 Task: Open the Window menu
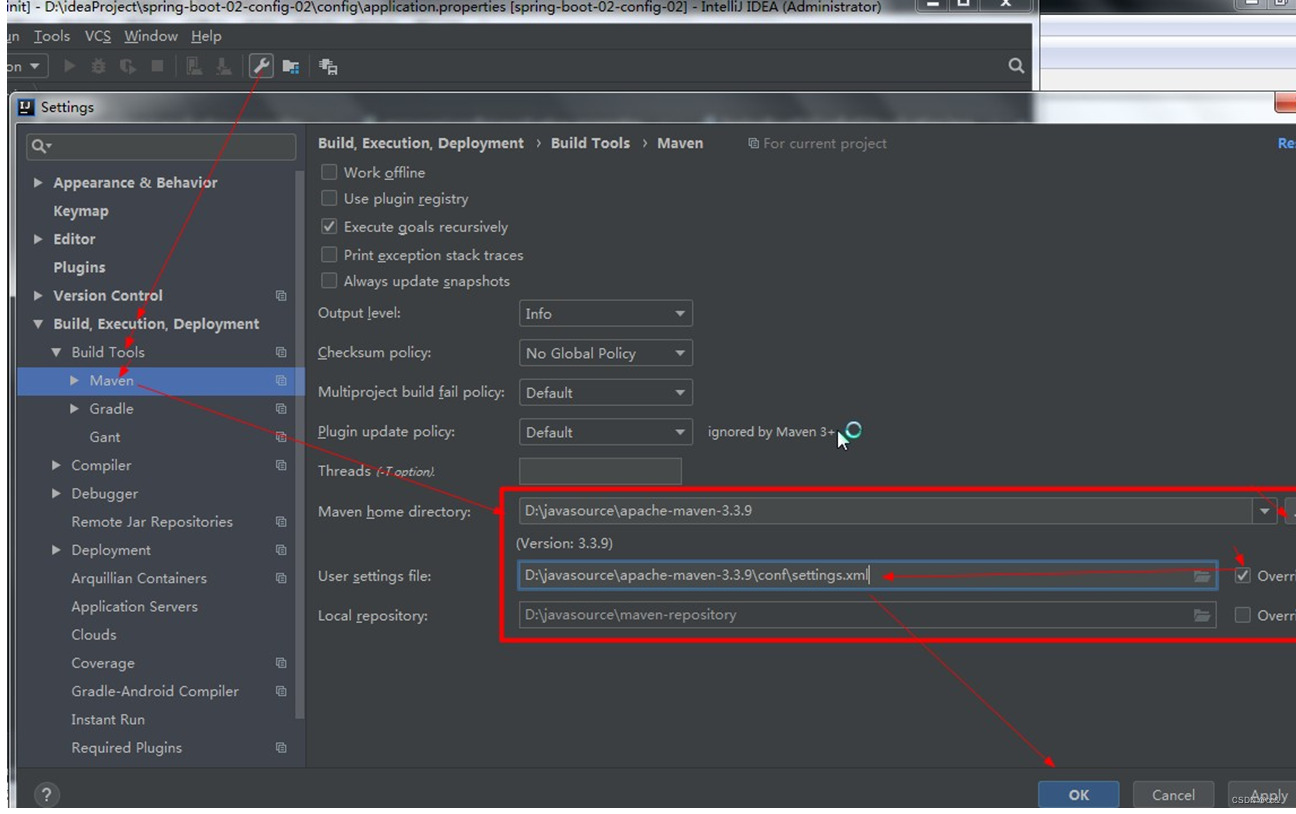(151, 36)
